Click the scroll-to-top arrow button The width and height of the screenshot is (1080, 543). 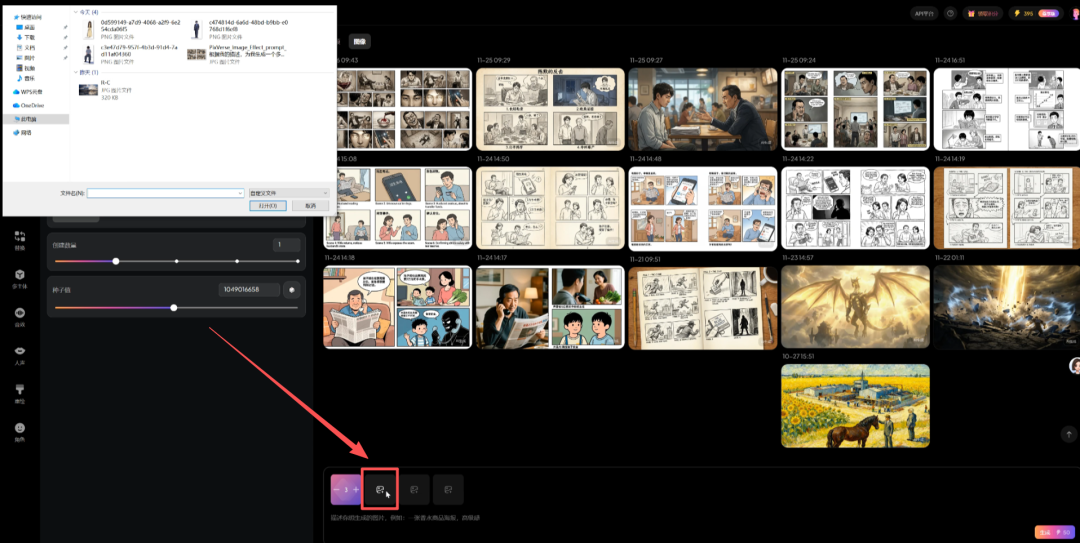[1068, 434]
